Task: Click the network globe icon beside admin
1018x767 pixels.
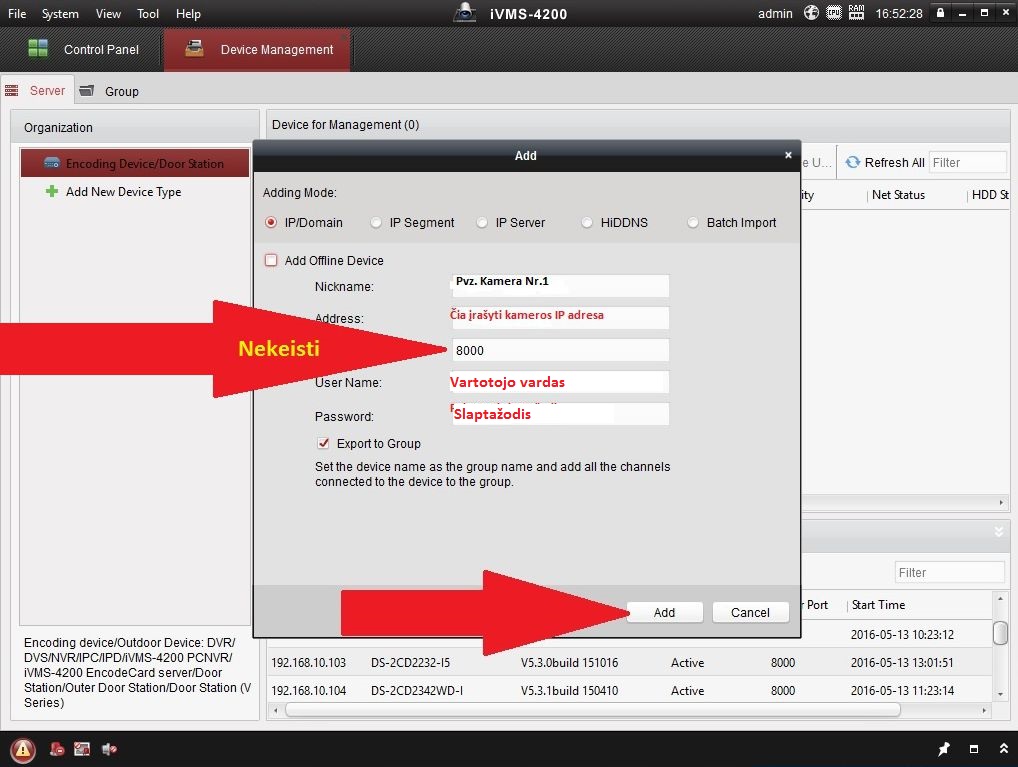Action: 812,12
